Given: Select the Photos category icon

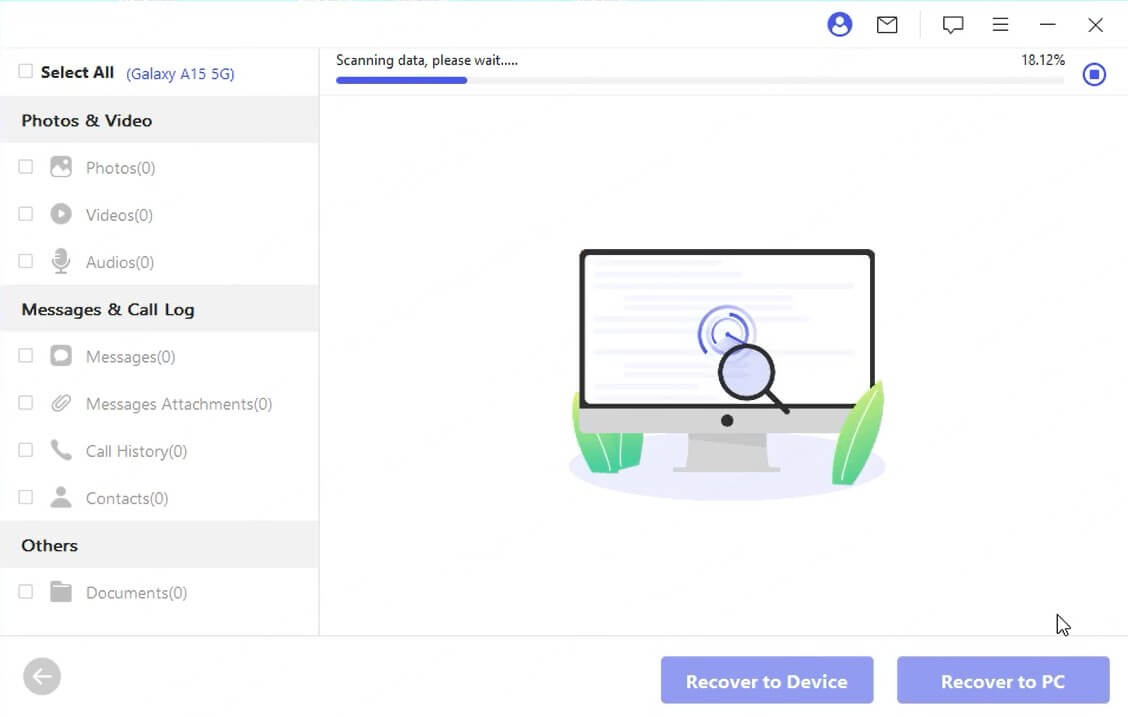Looking at the screenshot, I should [x=62, y=167].
